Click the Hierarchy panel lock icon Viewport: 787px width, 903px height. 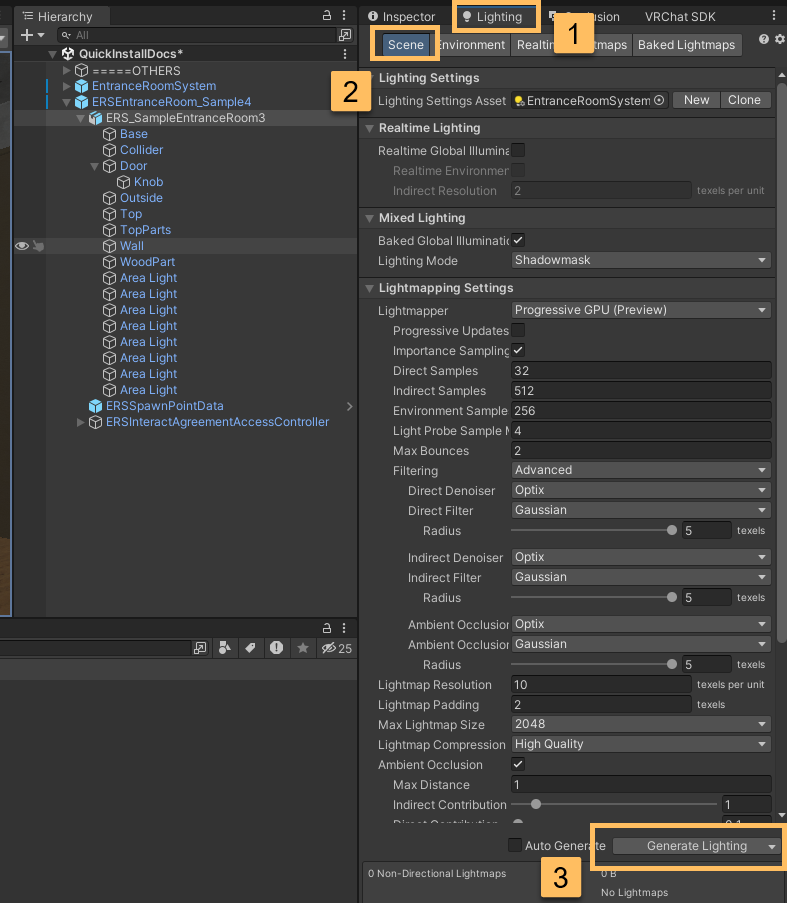[x=327, y=16]
